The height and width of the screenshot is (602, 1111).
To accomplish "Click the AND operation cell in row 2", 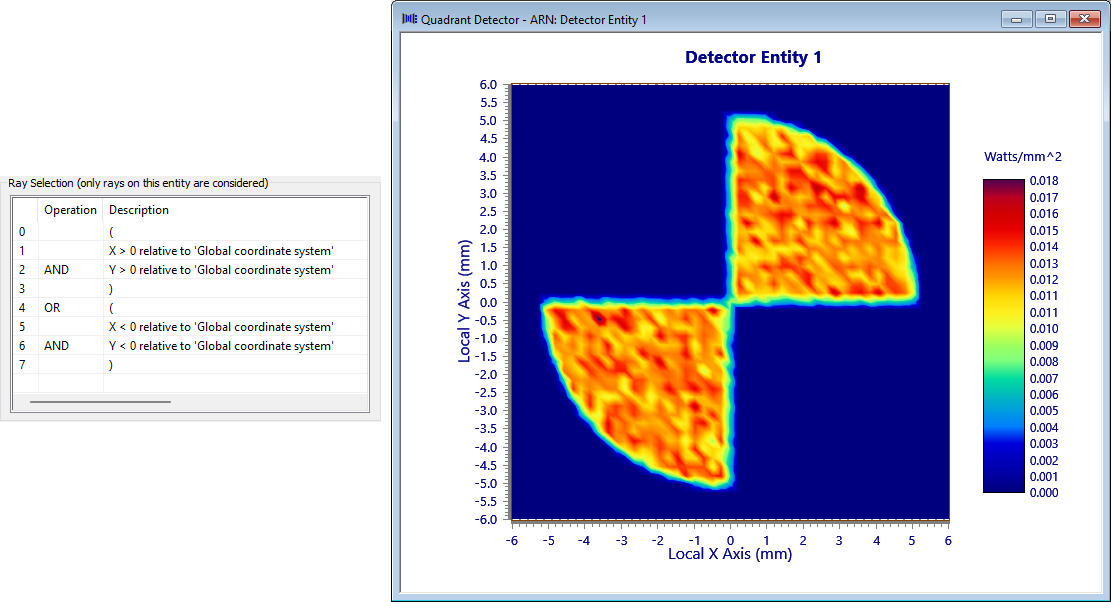I will (57, 270).
